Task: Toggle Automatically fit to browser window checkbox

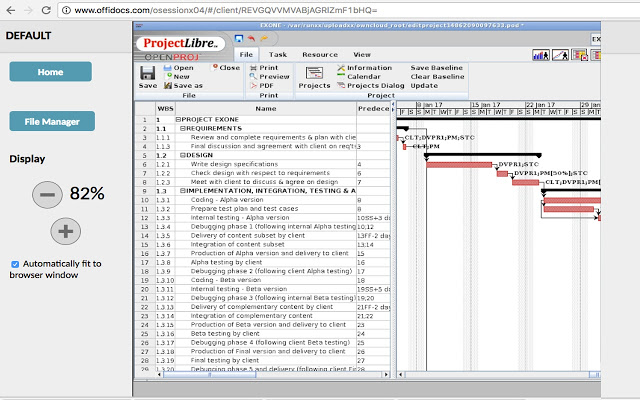Action: pyautogui.click(x=15, y=264)
